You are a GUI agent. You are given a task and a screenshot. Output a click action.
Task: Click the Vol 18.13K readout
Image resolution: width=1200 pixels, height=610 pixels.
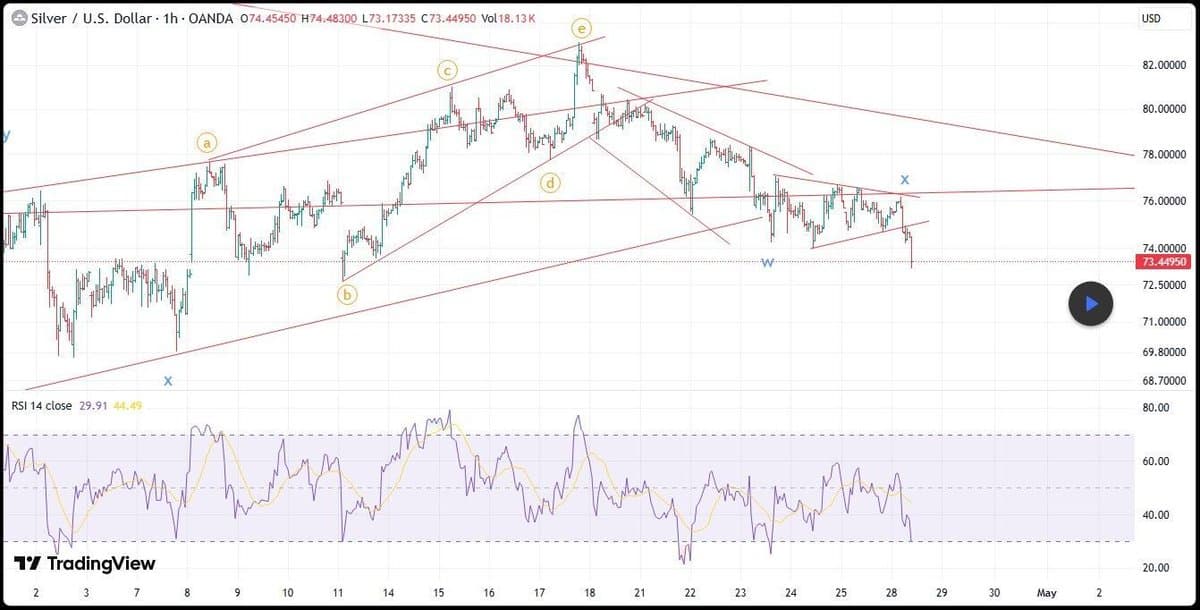508,18
